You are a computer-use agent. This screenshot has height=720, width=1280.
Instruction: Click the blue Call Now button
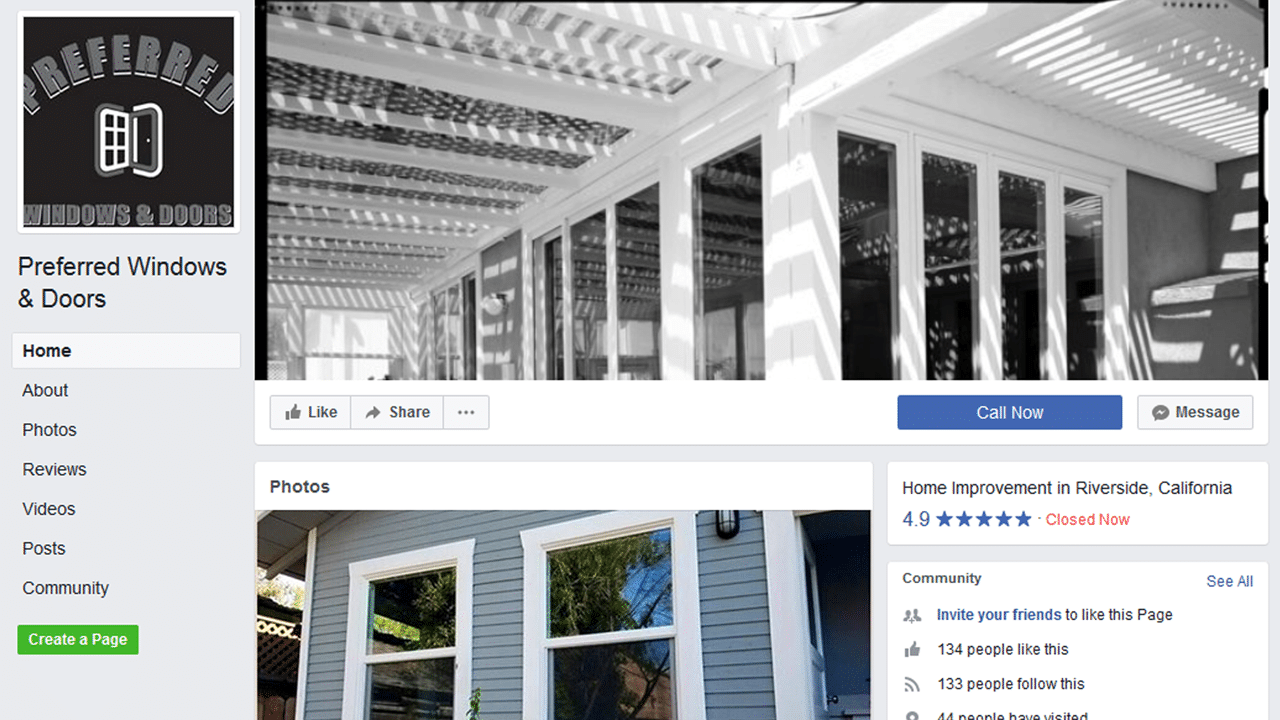pos(1010,412)
